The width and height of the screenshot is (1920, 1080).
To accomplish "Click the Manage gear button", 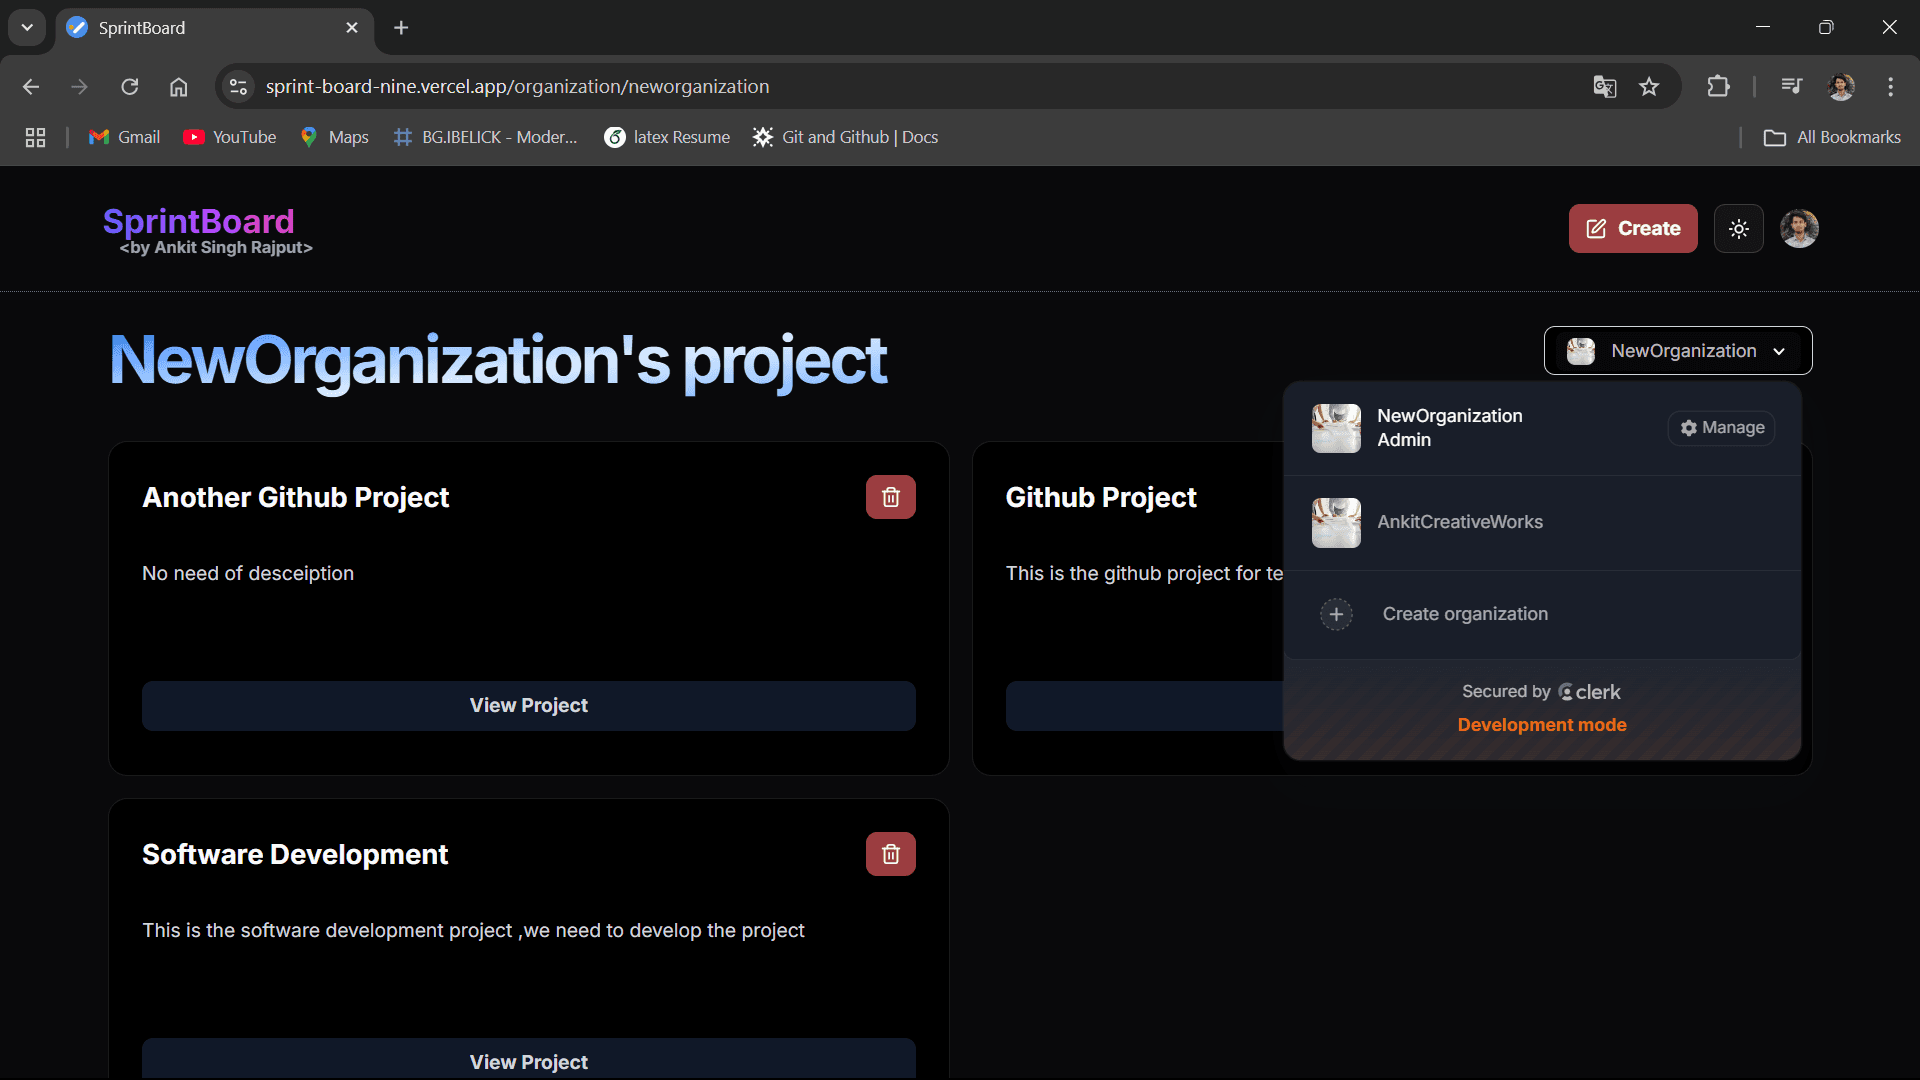I will pos(1721,428).
